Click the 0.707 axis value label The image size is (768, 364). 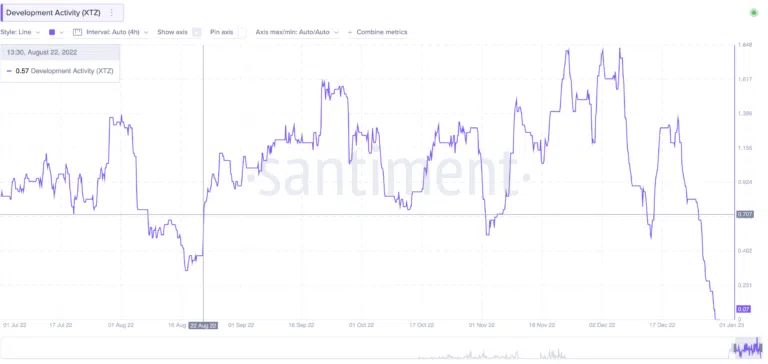pyautogui.click(x=744, y=214)
